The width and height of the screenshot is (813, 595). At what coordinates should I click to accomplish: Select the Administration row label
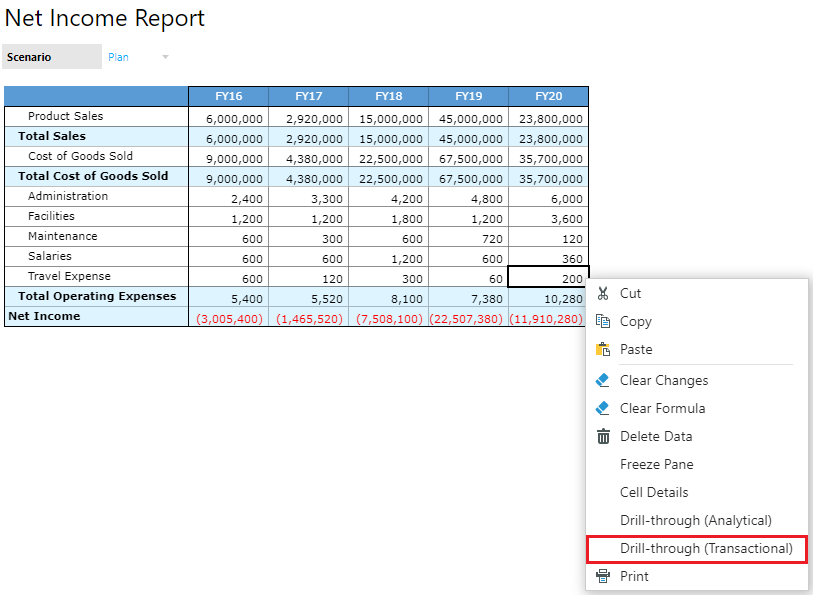pos(68,196)
